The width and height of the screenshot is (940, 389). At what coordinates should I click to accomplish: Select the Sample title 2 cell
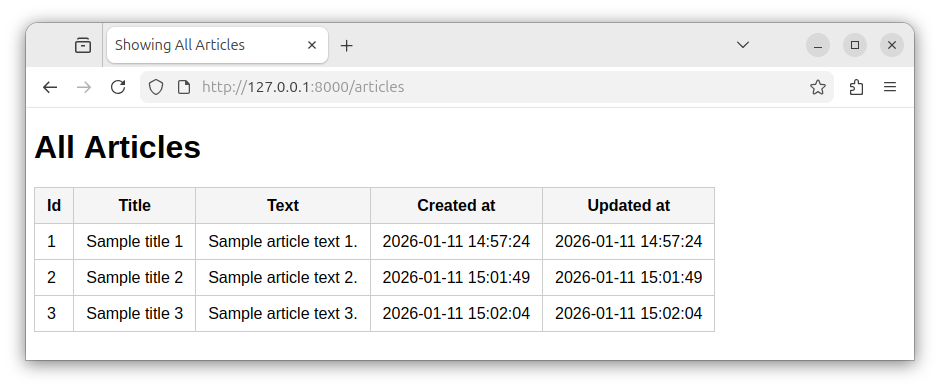[x=134, y=278]
